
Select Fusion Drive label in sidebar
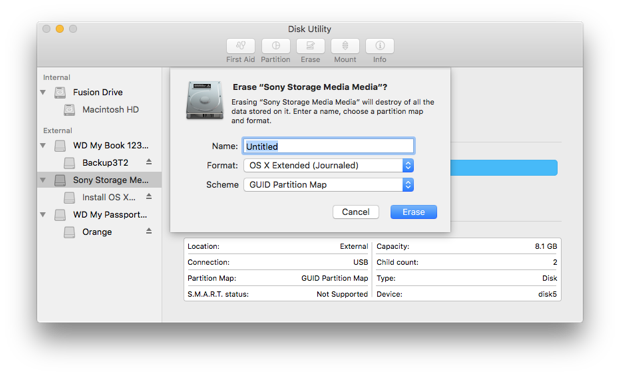click(98, 92)
